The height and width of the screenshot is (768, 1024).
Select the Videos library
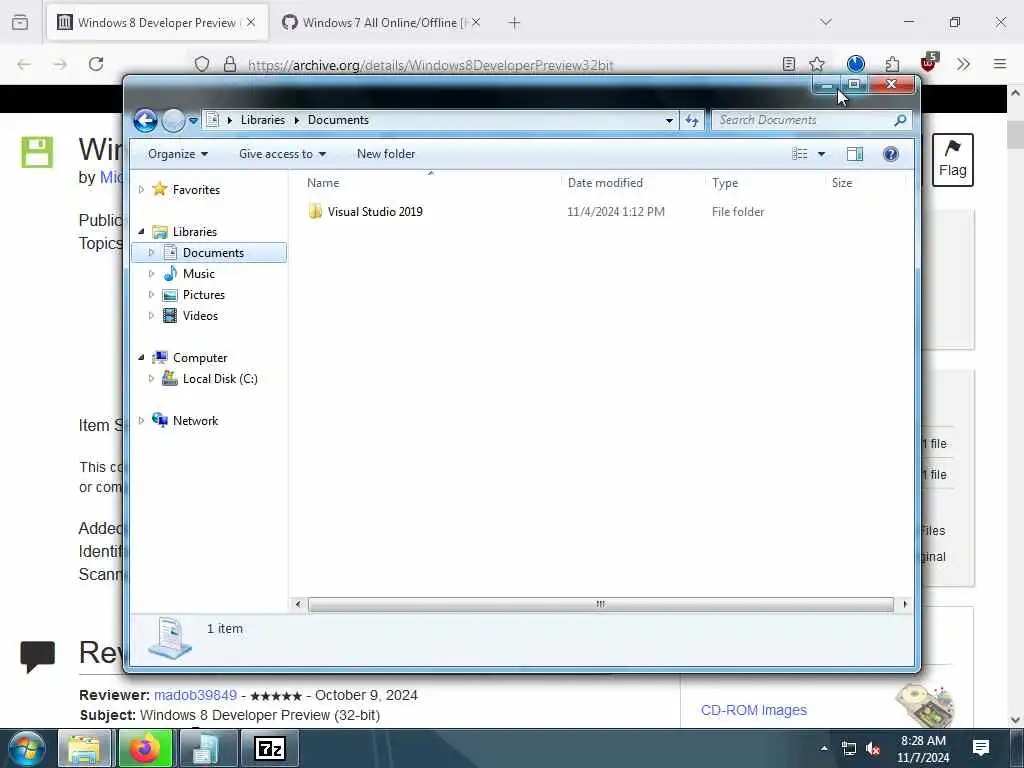click(x=200, y=316)
